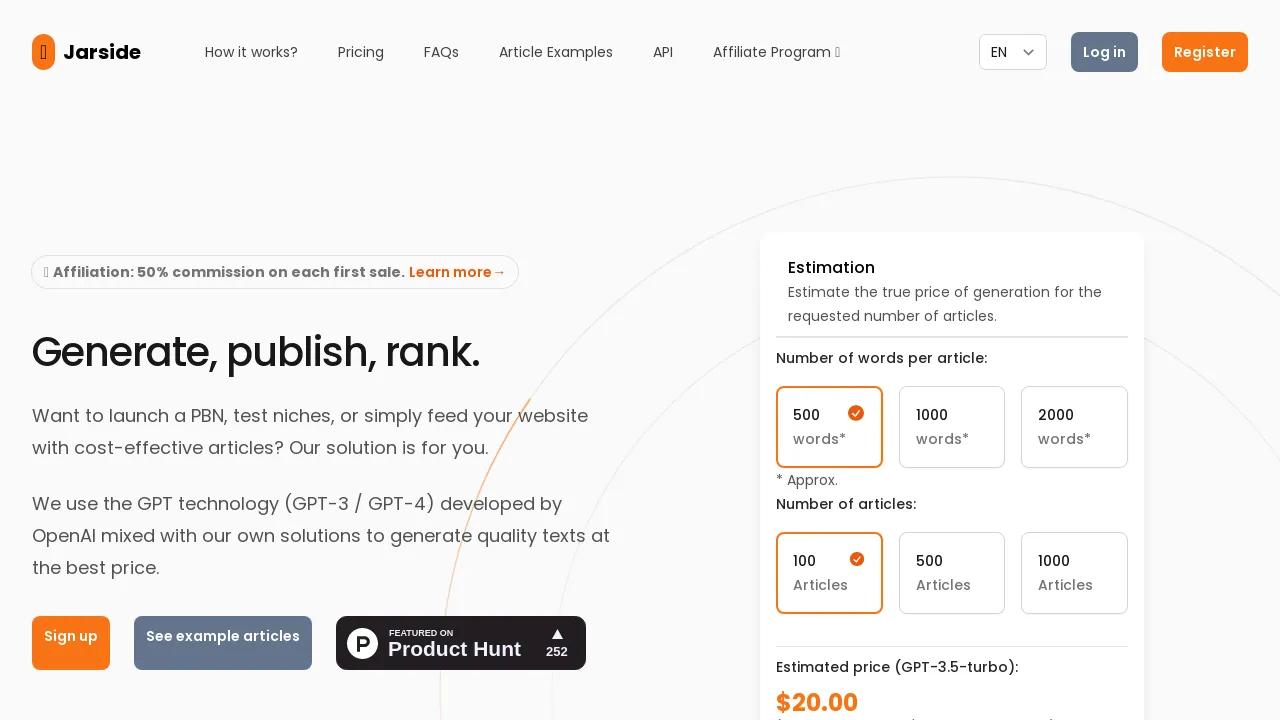This screenshot has width=1280, height=720.
Task: Click the Log in button
Action: coord(1104,52)
